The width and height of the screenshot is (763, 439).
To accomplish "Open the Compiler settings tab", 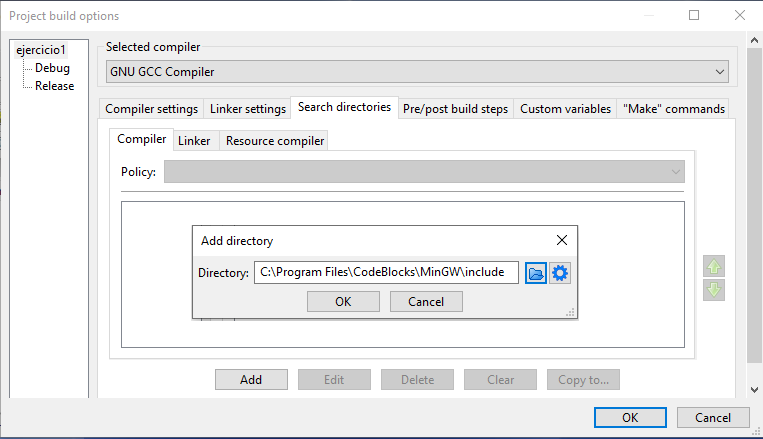I will pyautogui.click(x=151, y=109).
